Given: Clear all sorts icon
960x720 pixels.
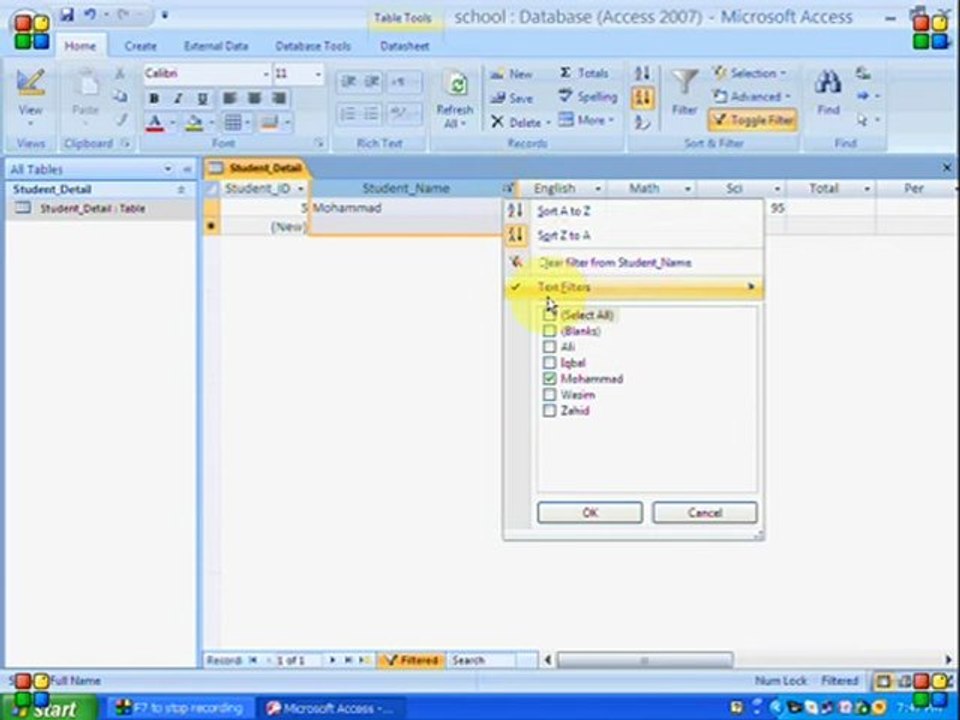Looking at the screenshot, I should click(x=642, y=122).
